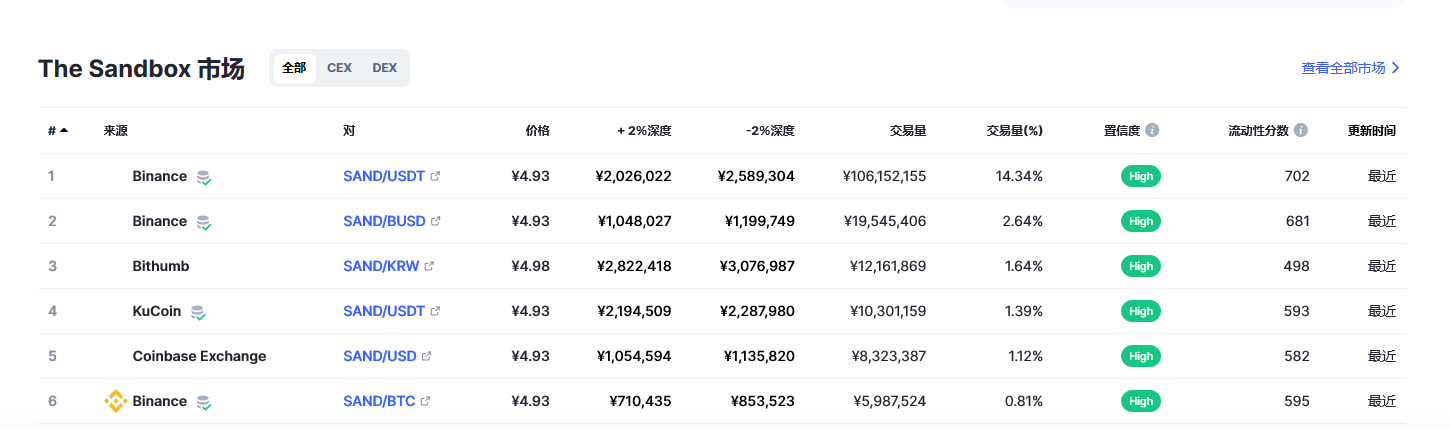Click High badge in Binance SAND/USDT row
This screenshot has width=1450, height=430.
pyautogui.click(x=1141, y=176)
